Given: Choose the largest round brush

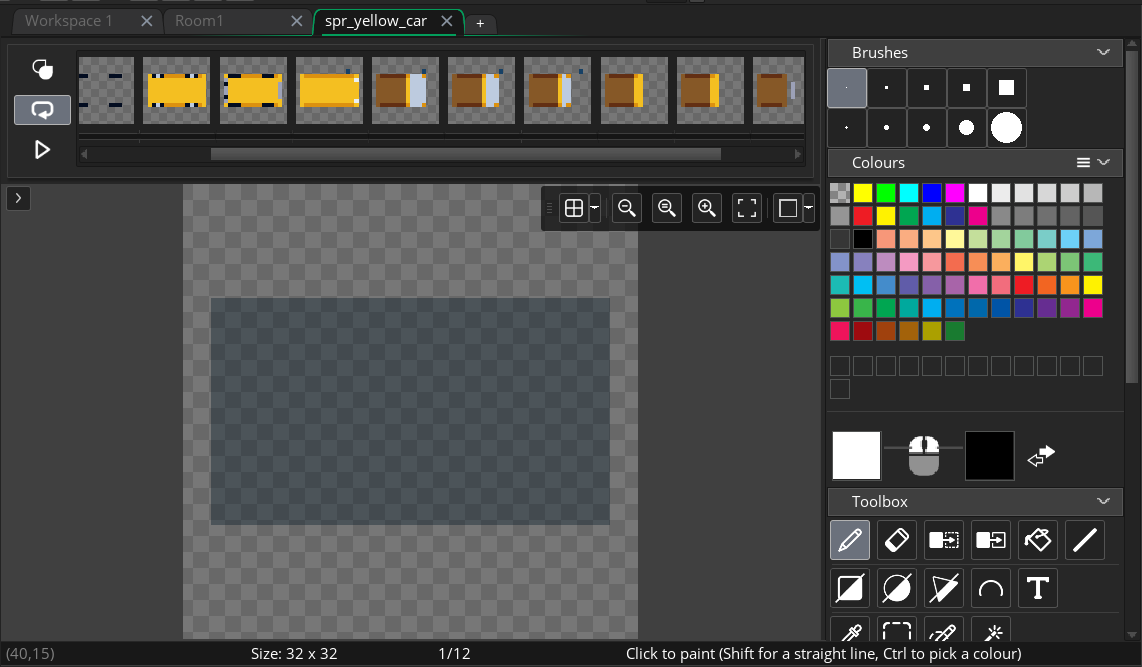Looking at the screenshot, I should pyautogui.click(x=1006, y=128).
